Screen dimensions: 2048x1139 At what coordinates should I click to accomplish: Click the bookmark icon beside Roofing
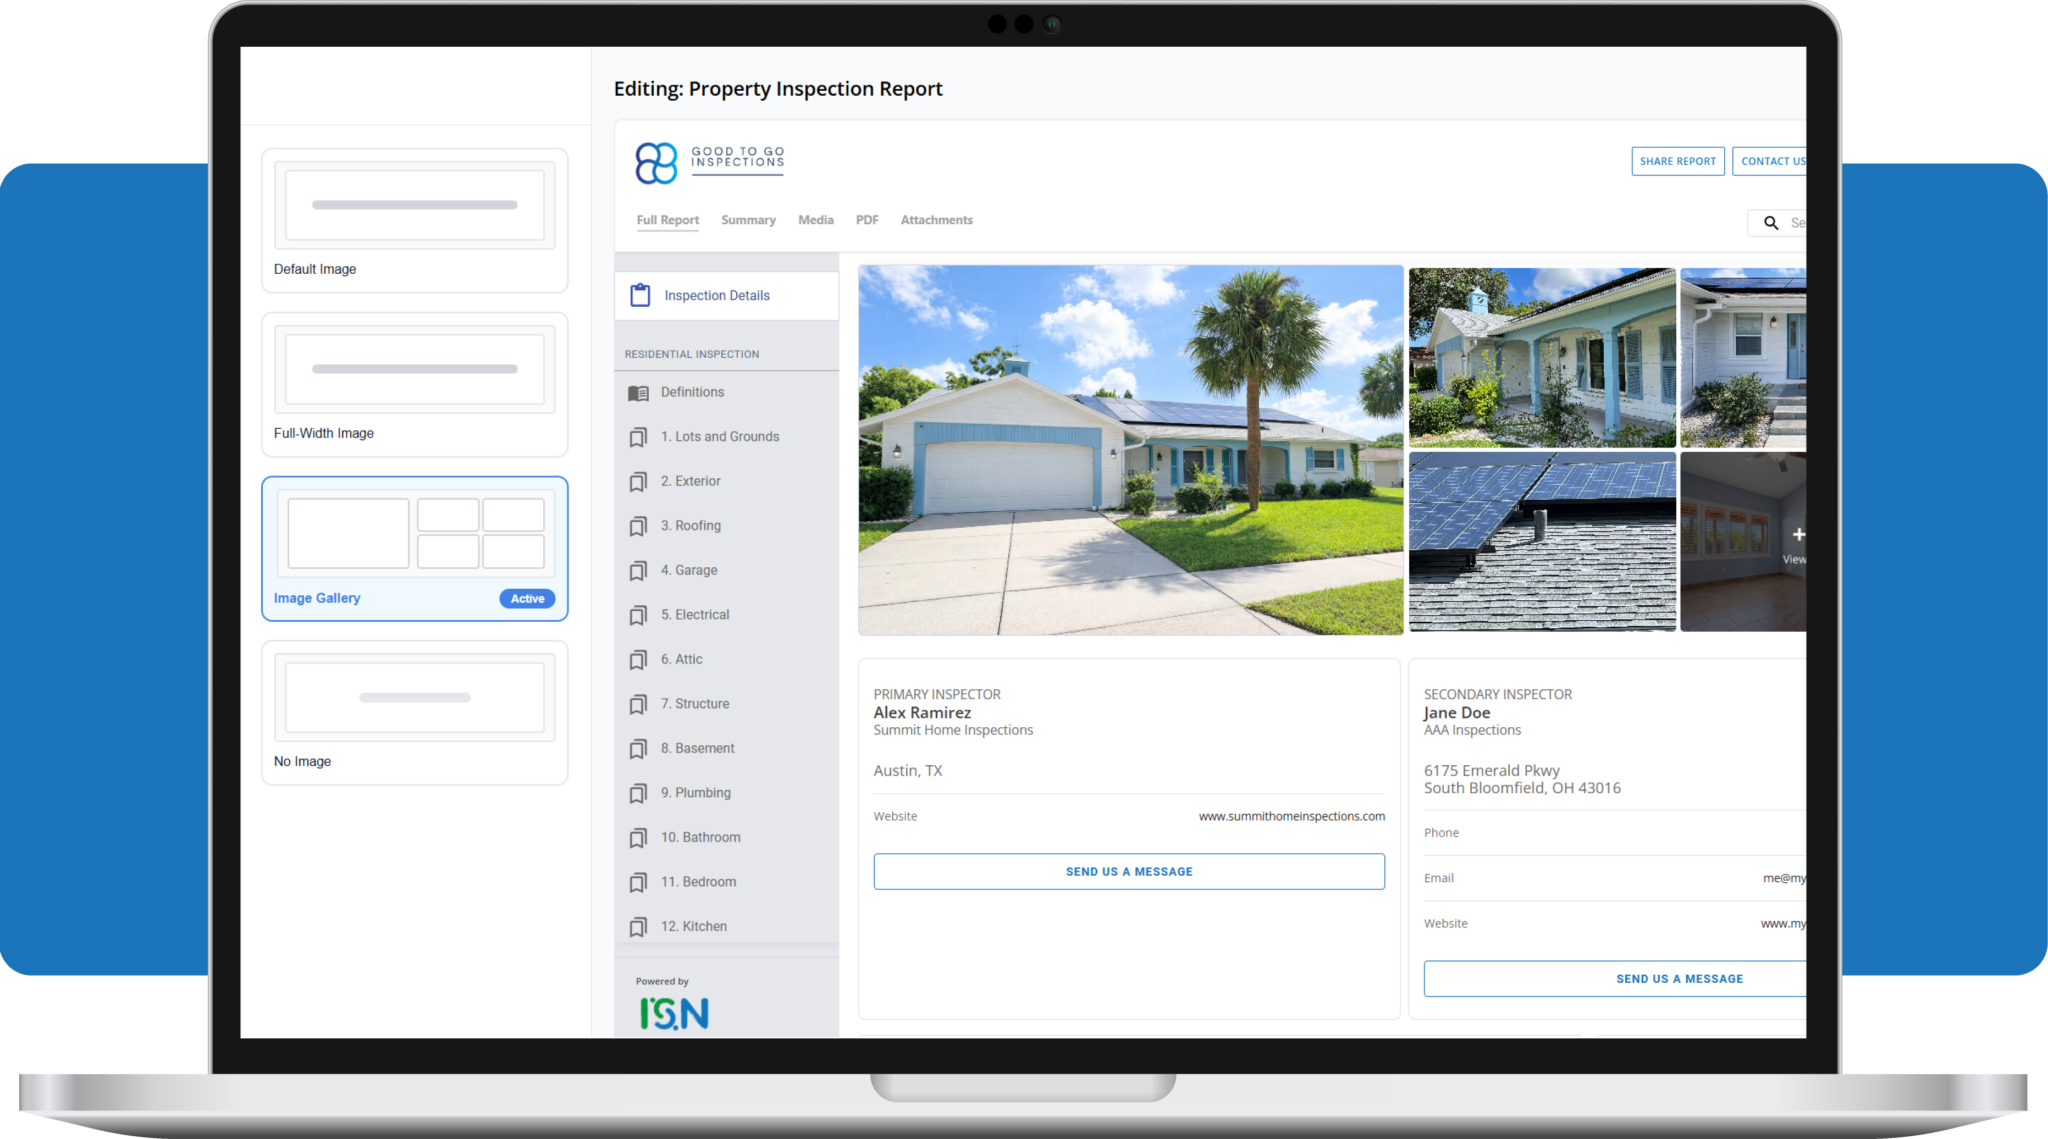(x=638, y=526)
